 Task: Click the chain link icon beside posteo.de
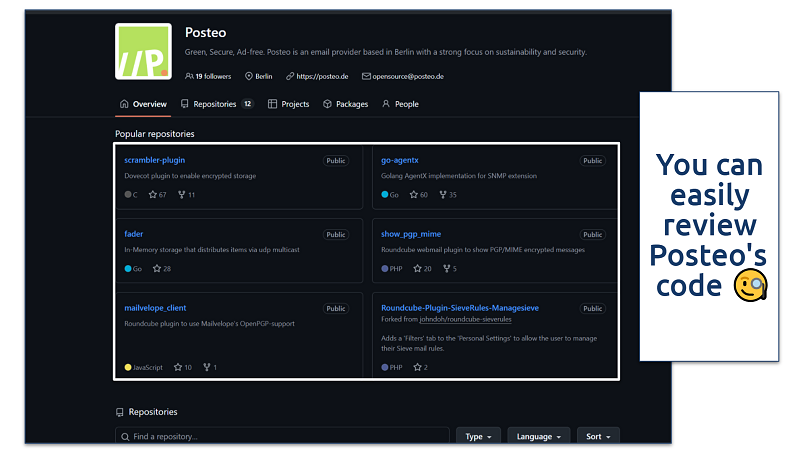pyautogui.click(x=290, y=76)
